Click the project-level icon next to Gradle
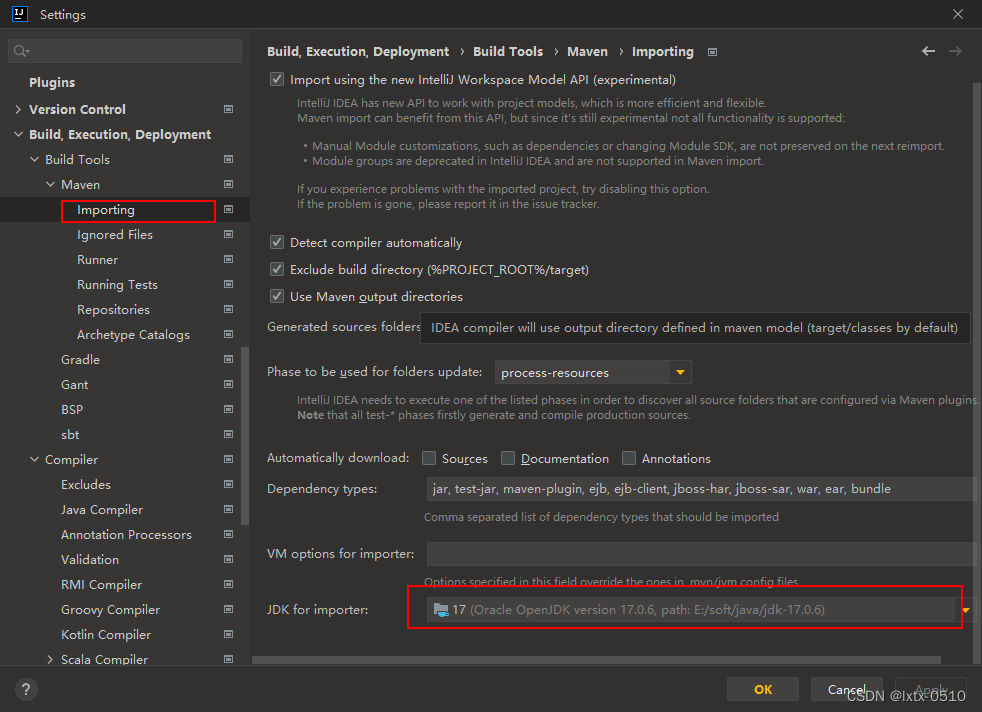982x712 pixels. (x=229, y=359)
